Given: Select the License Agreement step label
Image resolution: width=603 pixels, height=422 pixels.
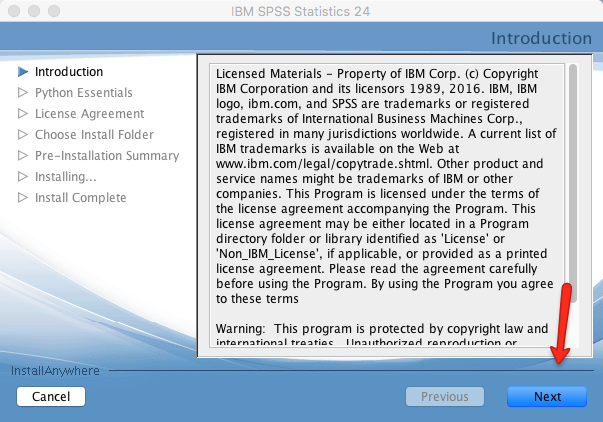Looking at the screenshot, I should pos(89,113).
